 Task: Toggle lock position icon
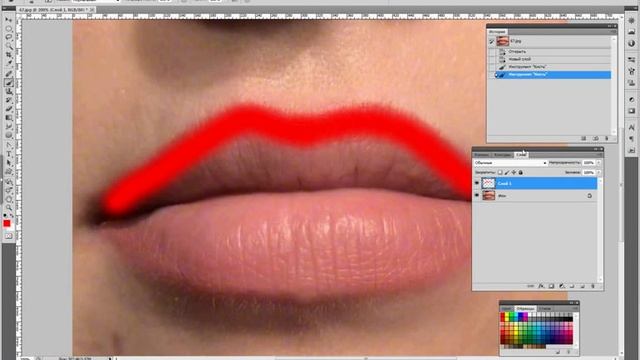514,173
